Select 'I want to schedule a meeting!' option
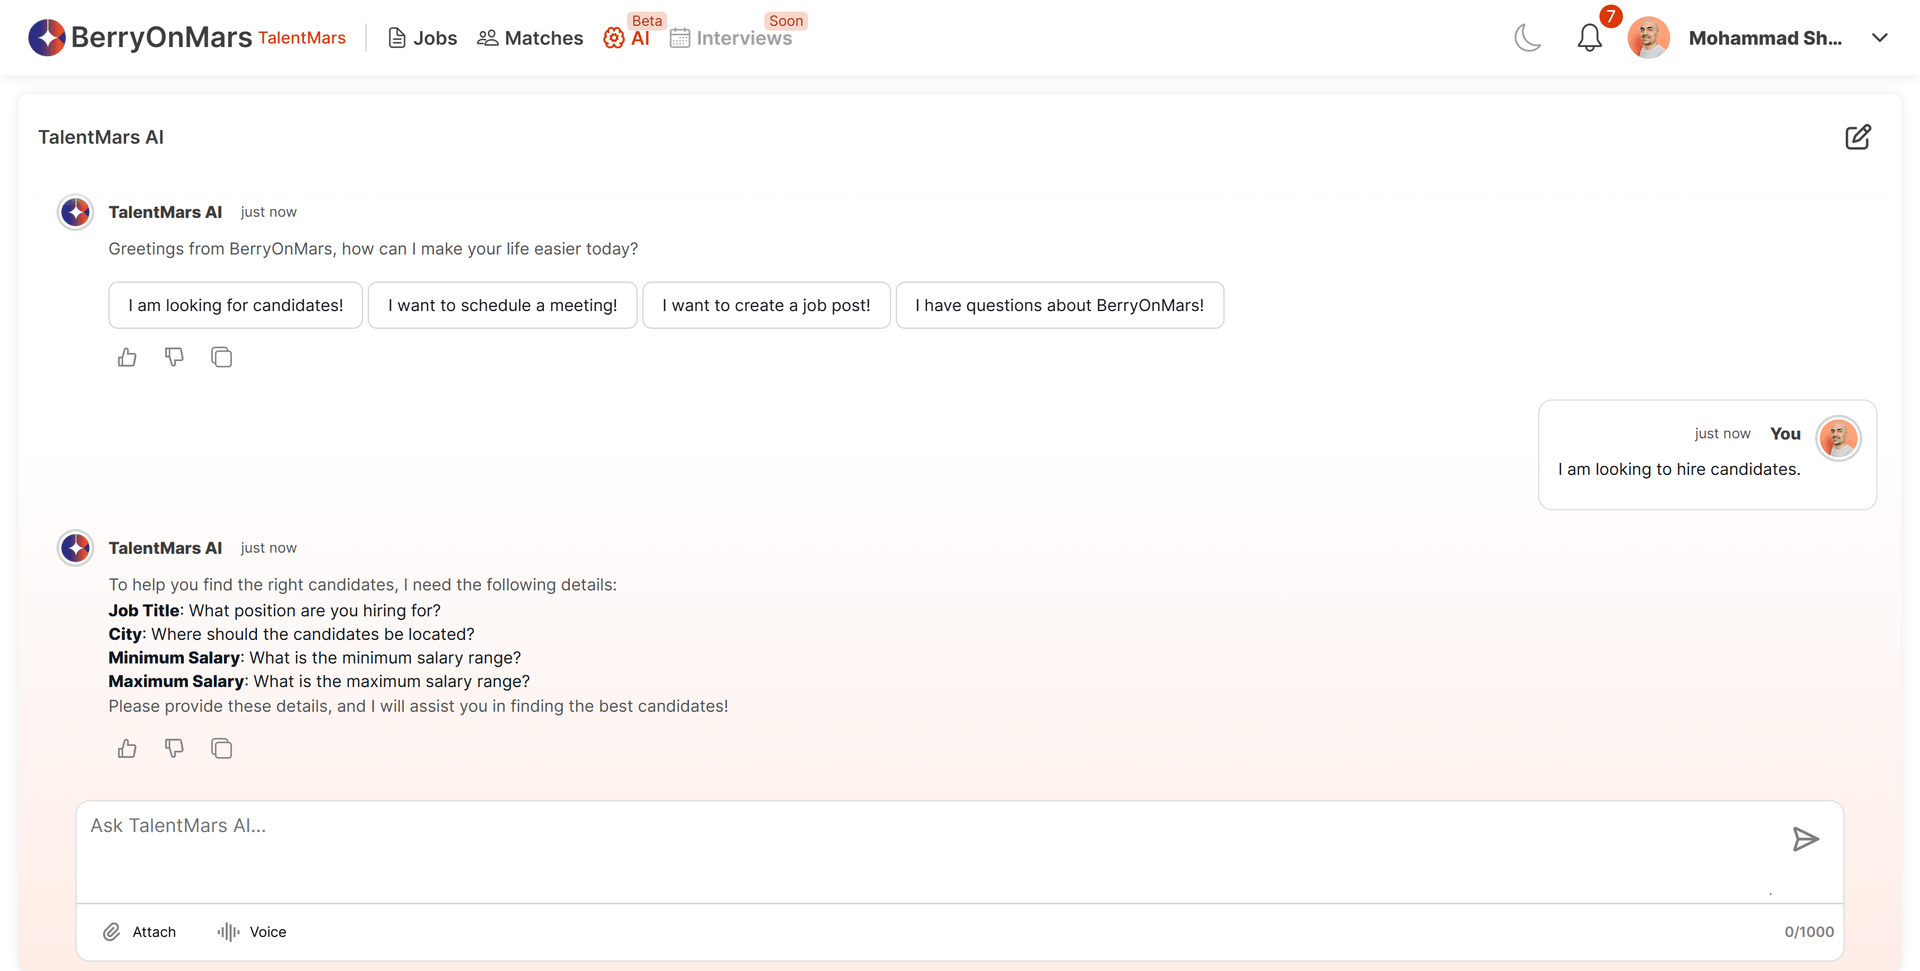This screenshot has width=1920, height=971. pos(502,305)
